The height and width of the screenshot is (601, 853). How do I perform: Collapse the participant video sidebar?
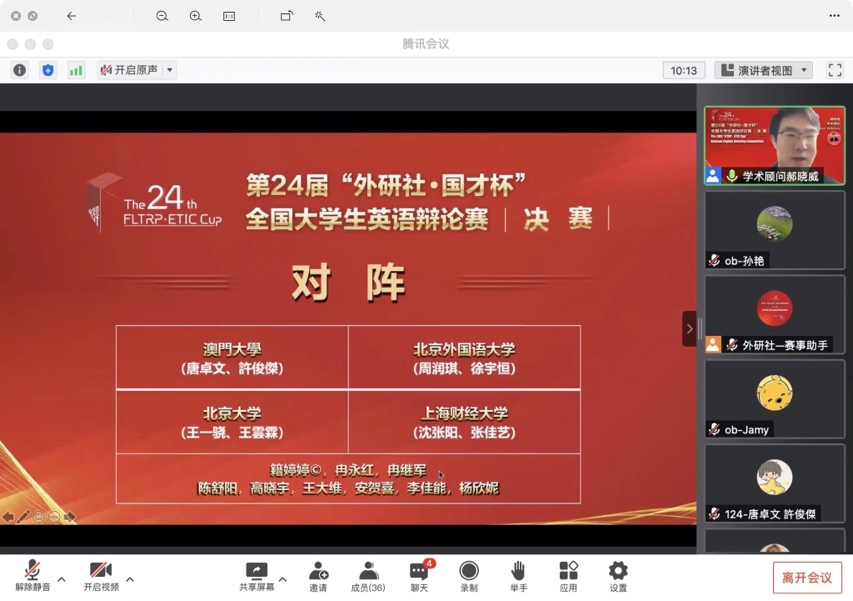tap(689, 329)
